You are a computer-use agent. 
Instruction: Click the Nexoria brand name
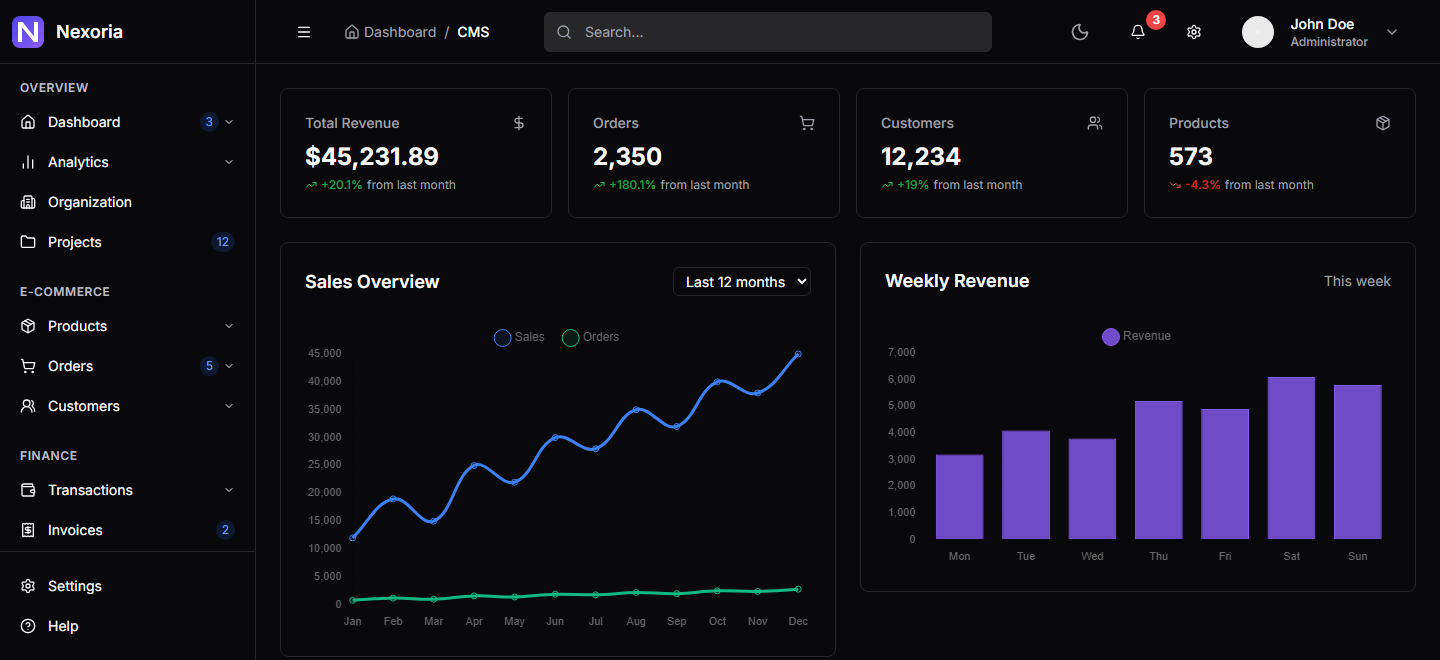point(89,32)
